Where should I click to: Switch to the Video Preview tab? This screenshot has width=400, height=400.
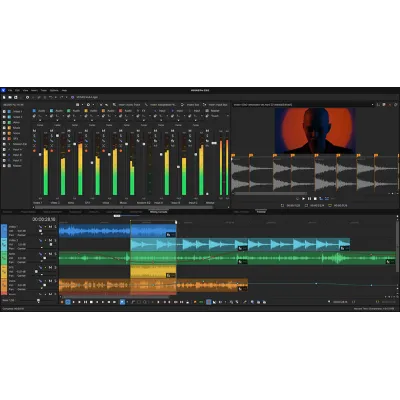point(241,212)
